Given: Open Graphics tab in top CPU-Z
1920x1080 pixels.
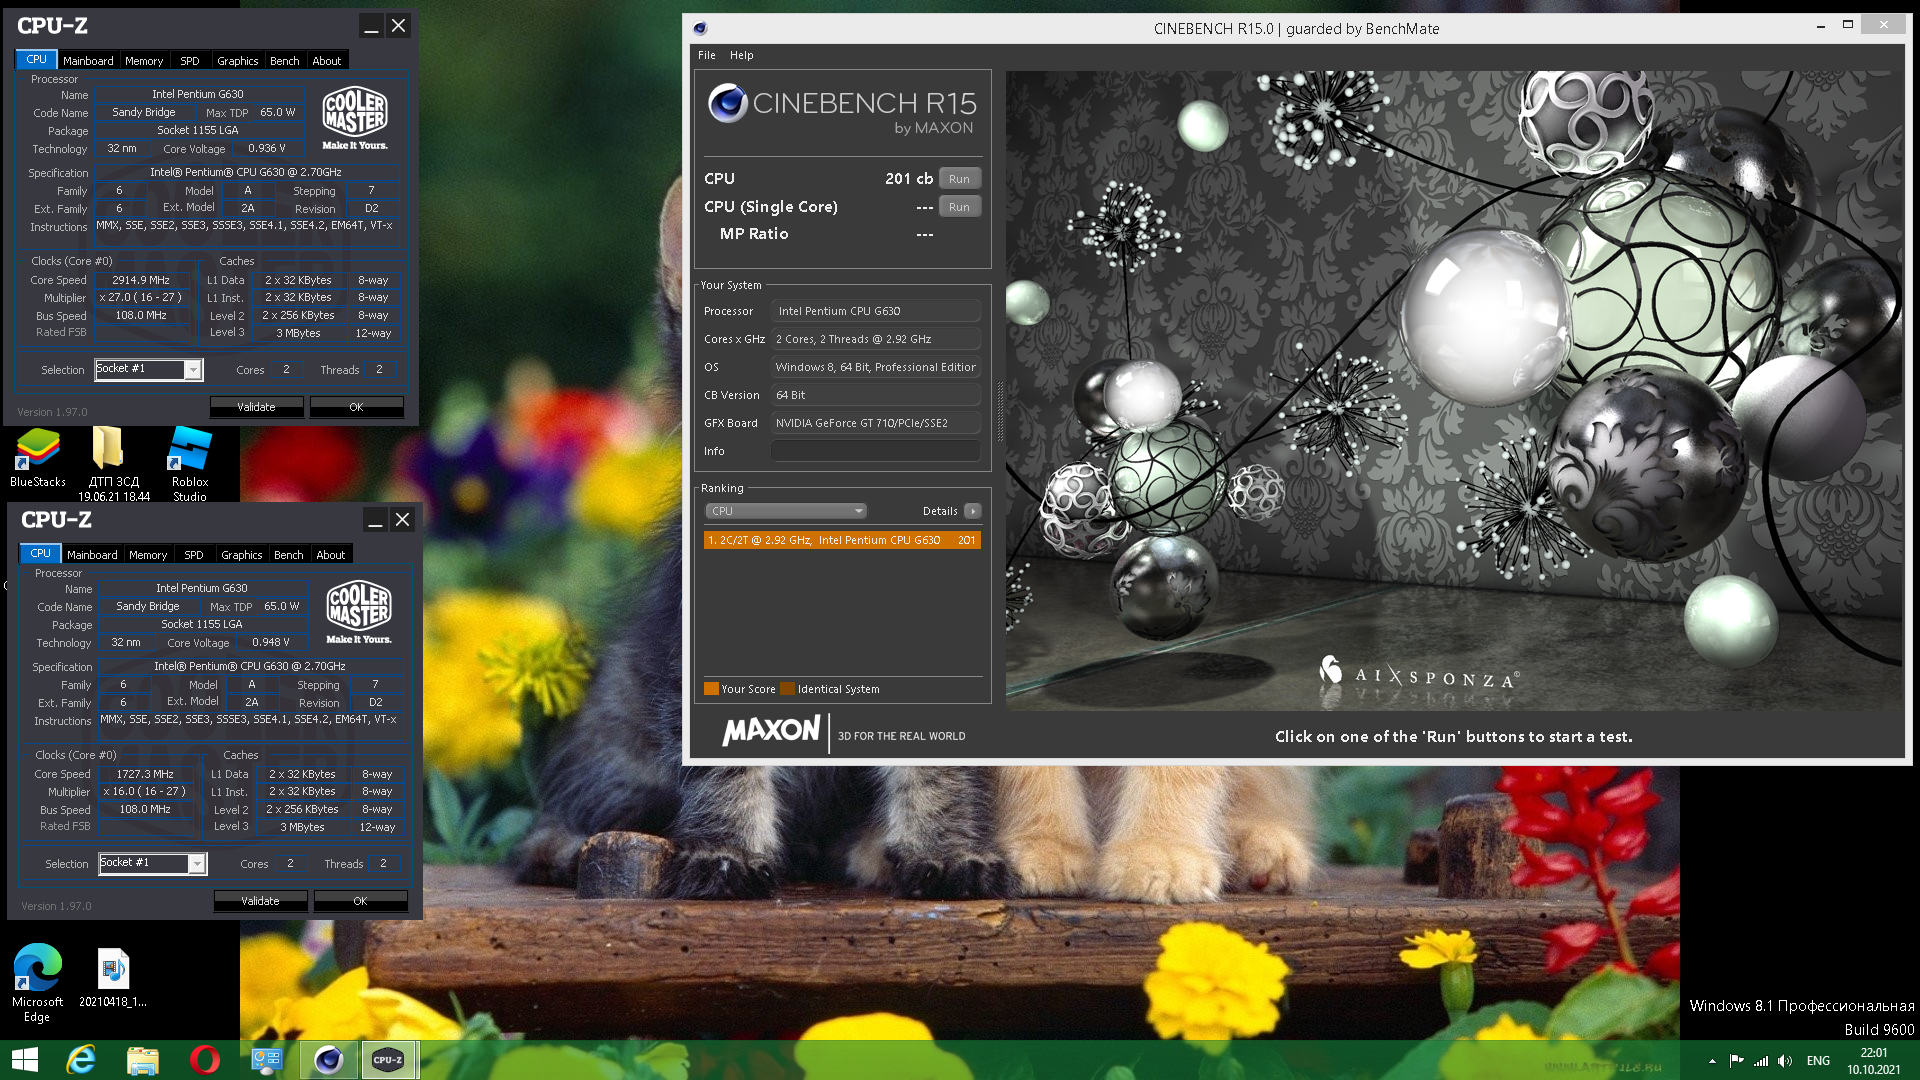Looking at the screenshot, I should pos(238,61).
